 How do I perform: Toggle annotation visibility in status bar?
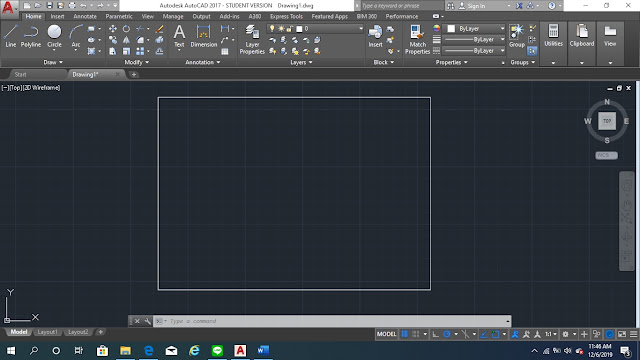point(515,334)
